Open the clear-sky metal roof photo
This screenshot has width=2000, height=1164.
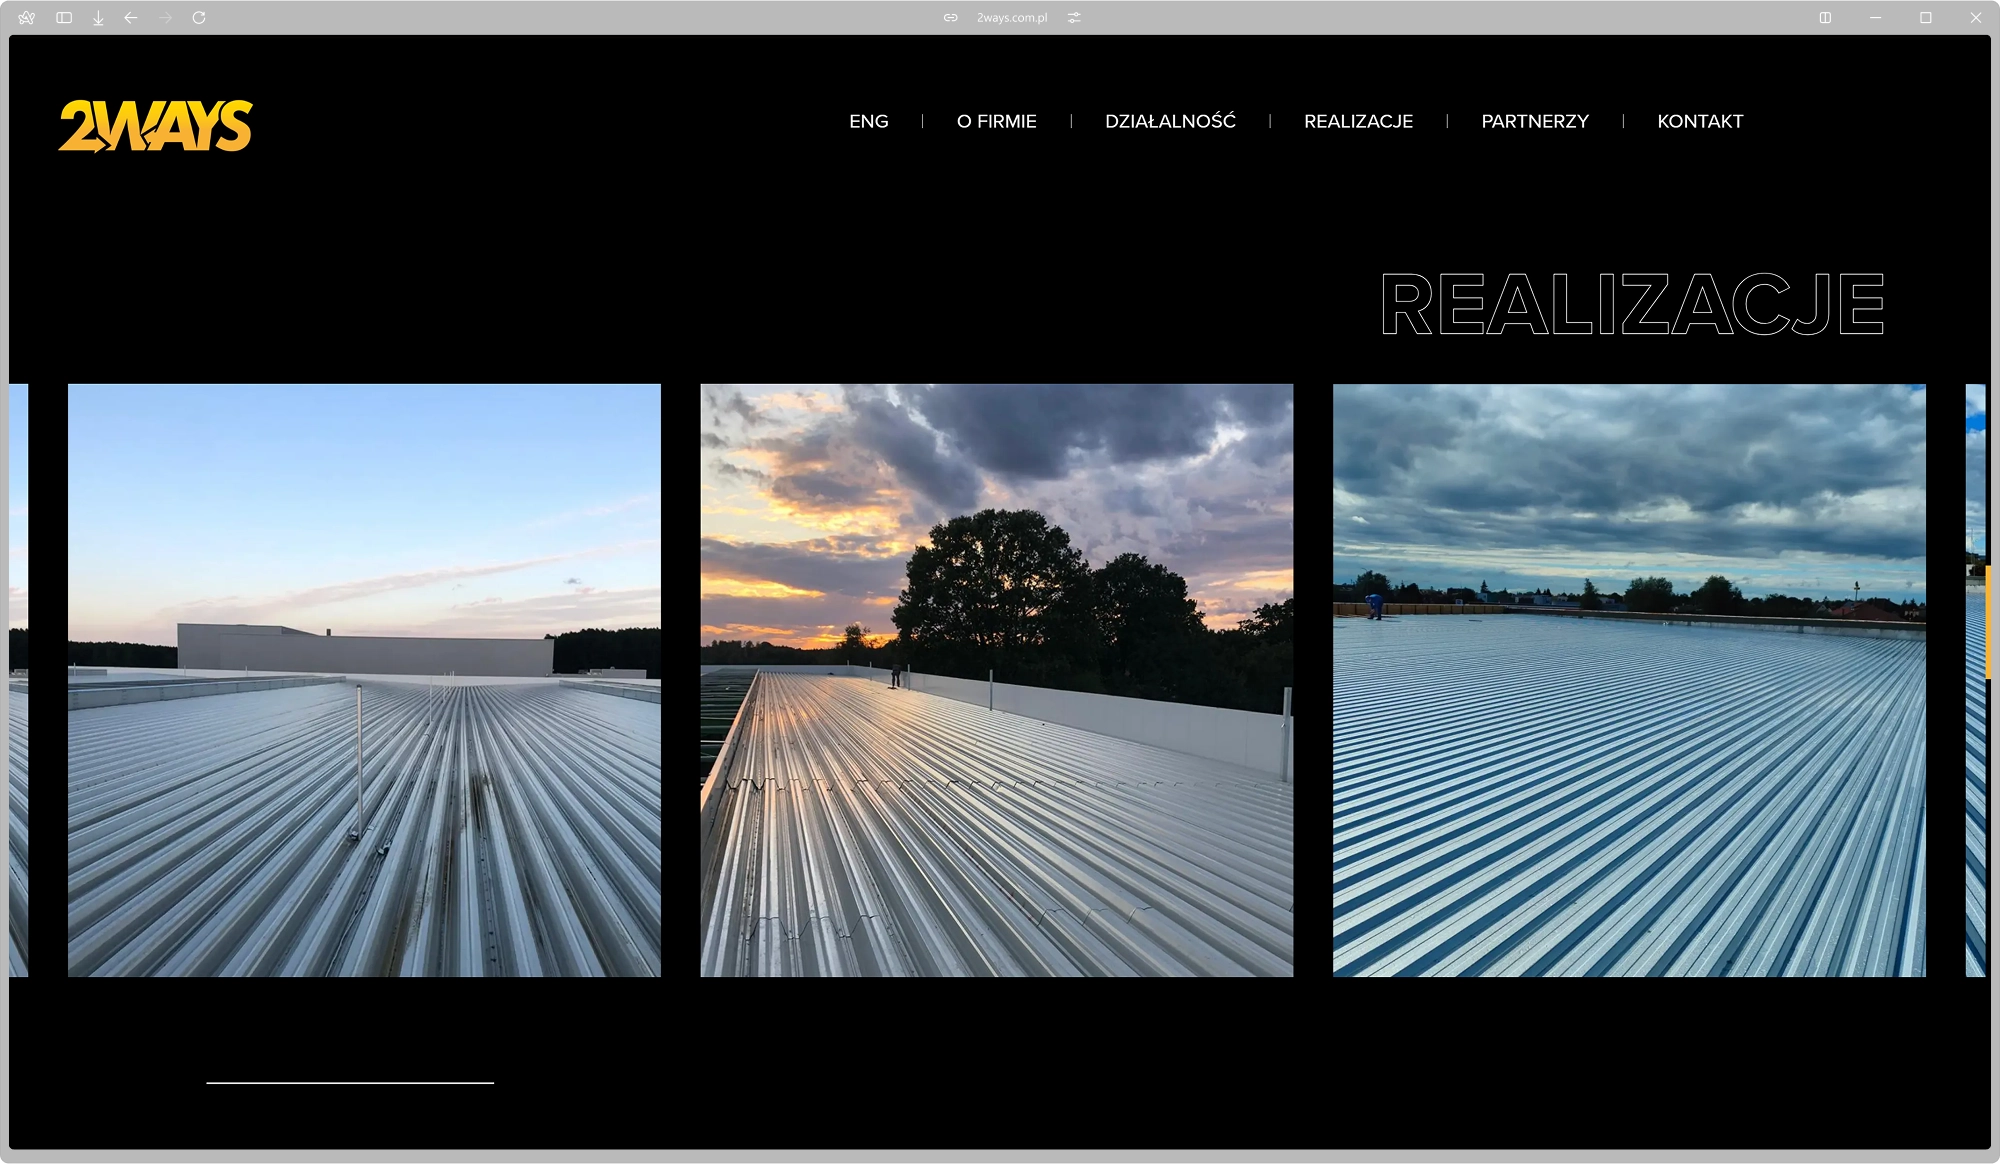pyautogui.click(x=364, y=680)
